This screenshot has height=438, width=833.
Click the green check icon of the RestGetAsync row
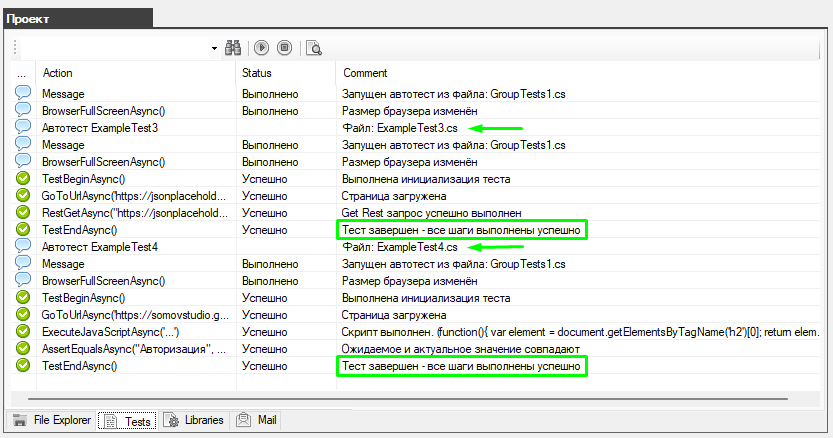pos(23,212)
